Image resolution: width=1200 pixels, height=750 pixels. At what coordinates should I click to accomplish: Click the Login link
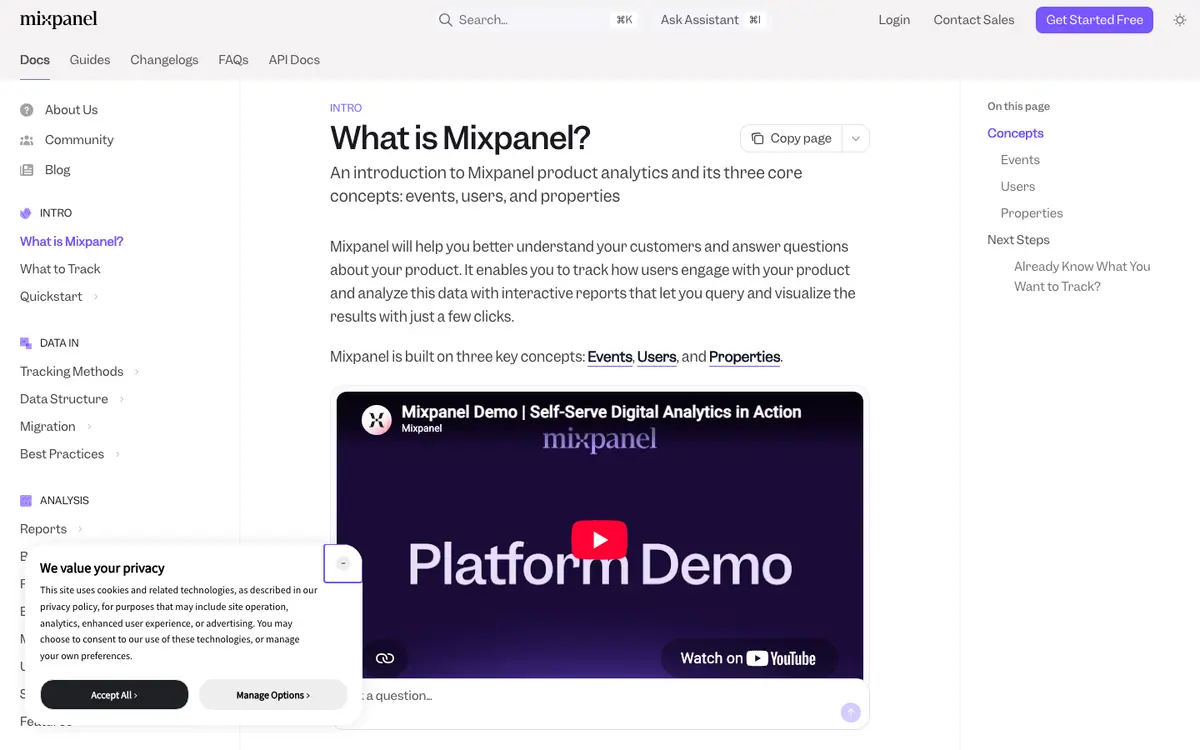click(x=894, y=20)
